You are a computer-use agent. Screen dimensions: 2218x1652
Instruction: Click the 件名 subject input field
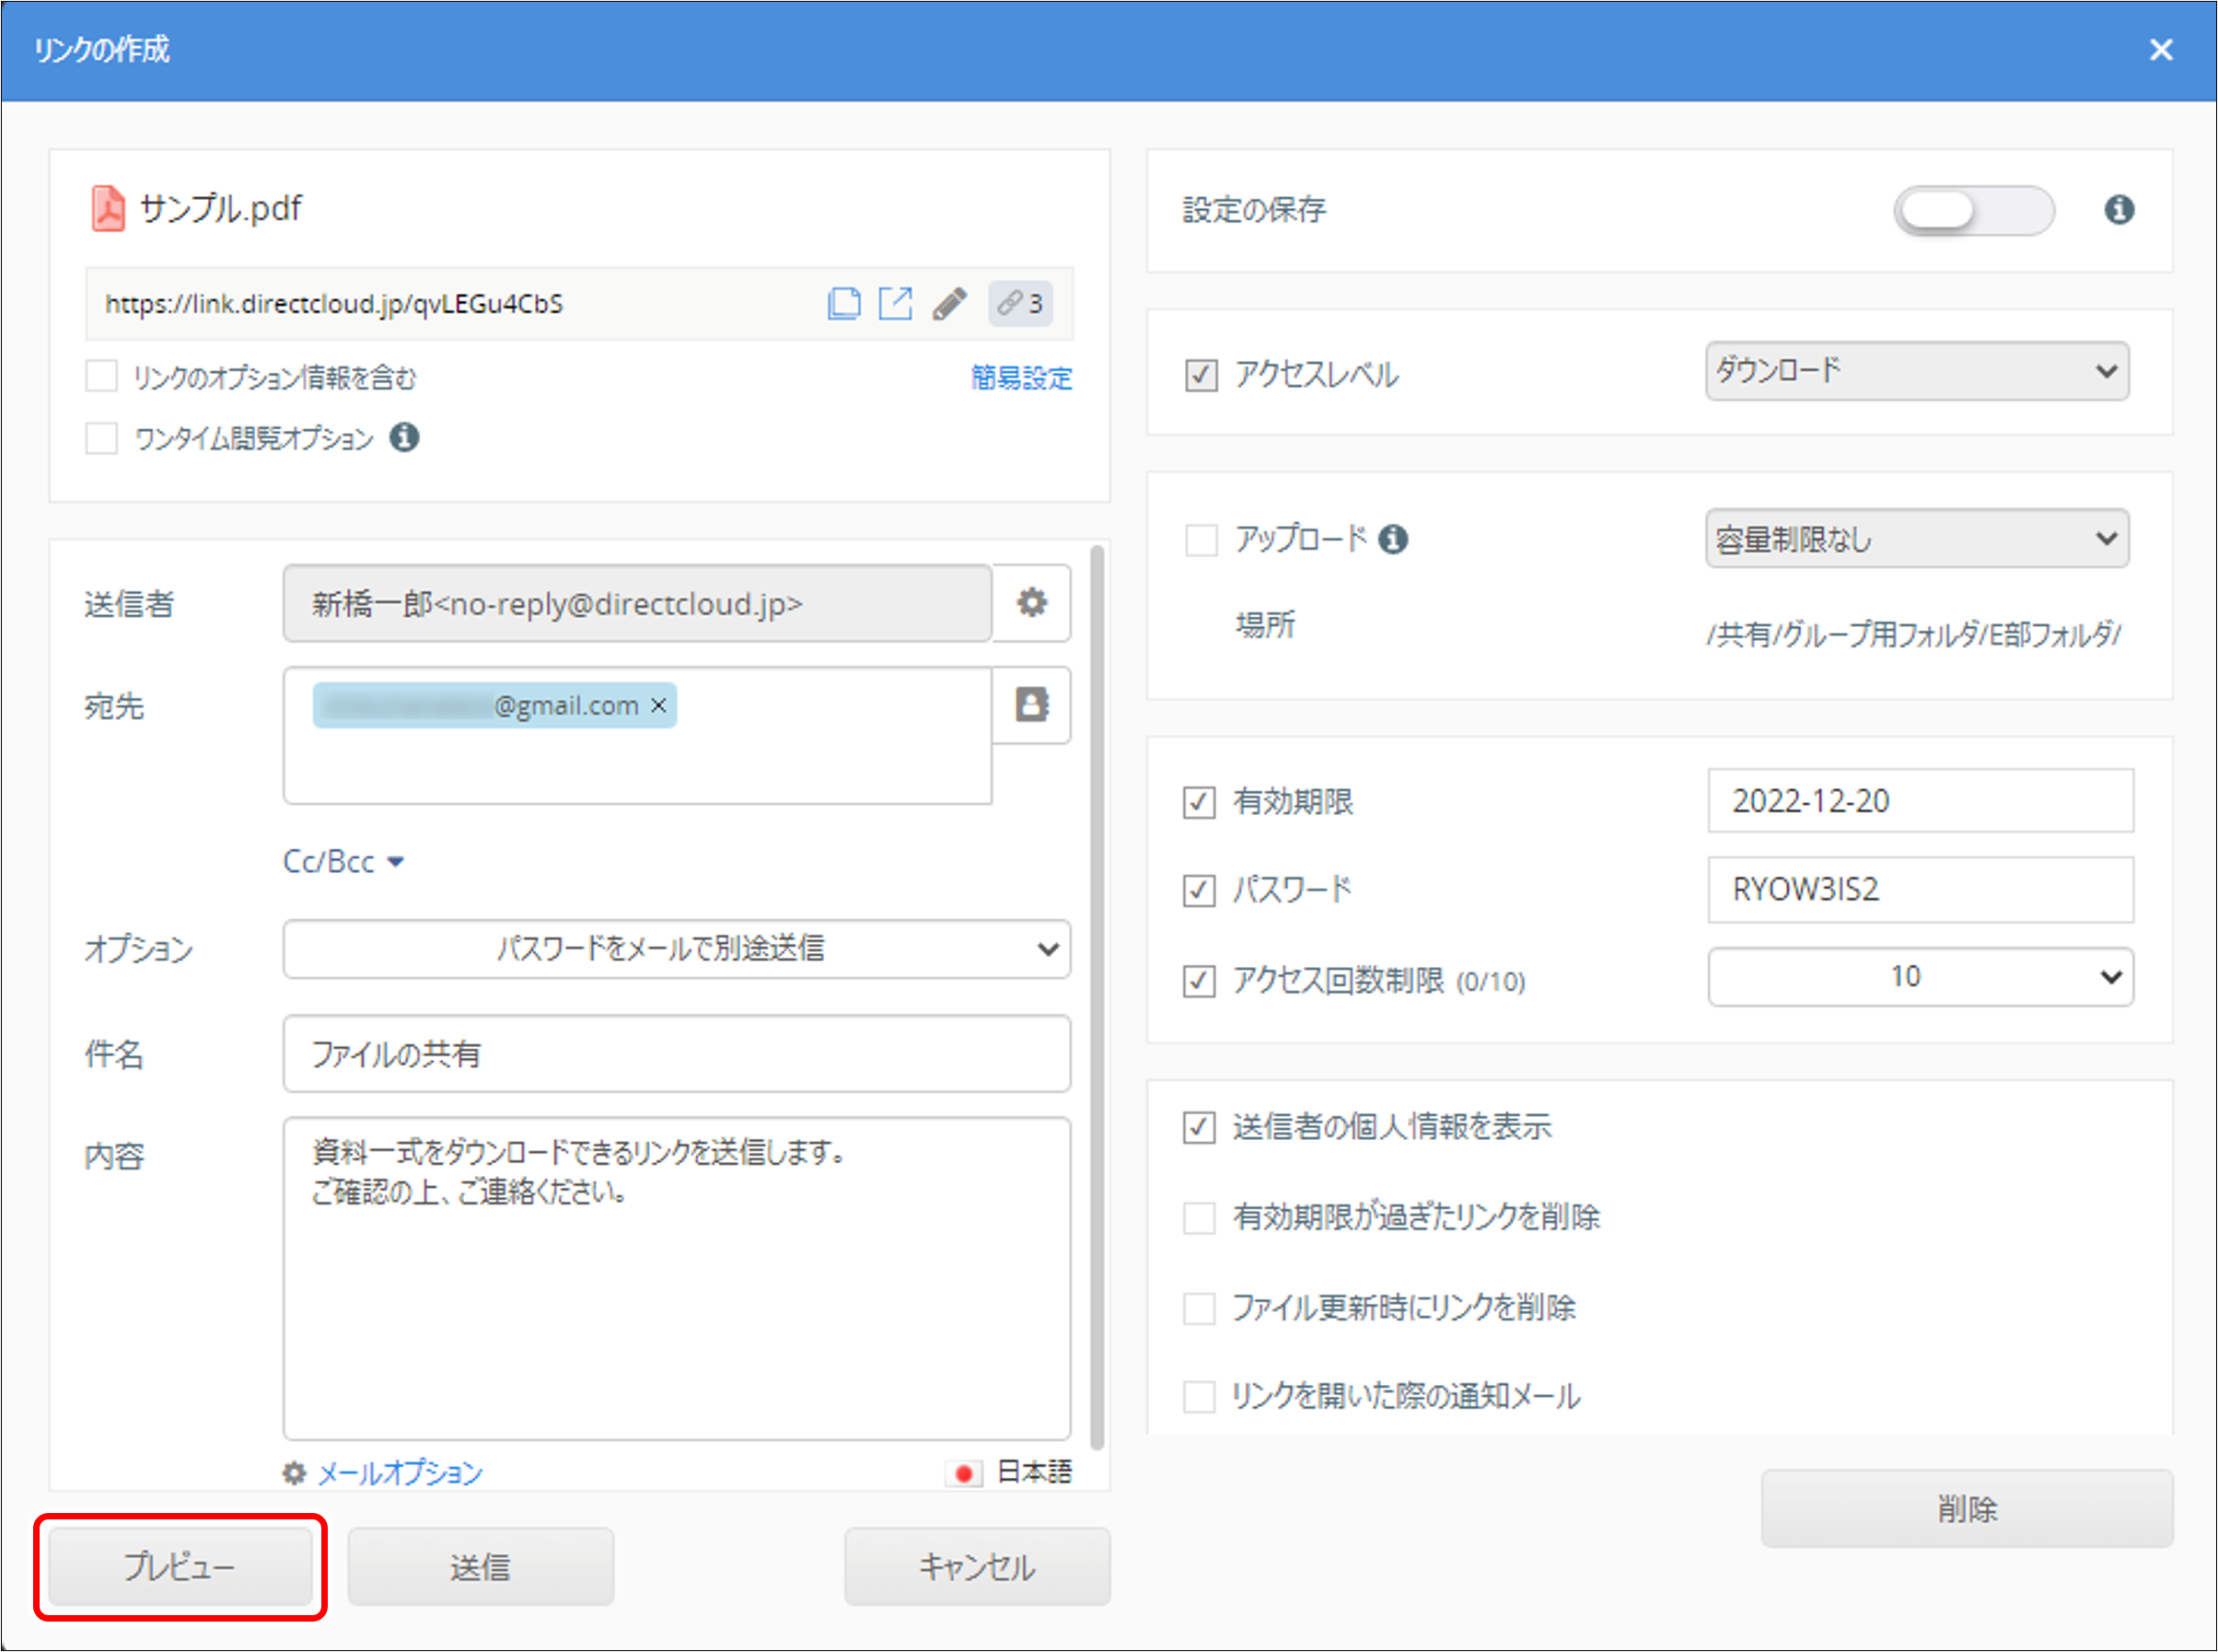(676, 1054)
